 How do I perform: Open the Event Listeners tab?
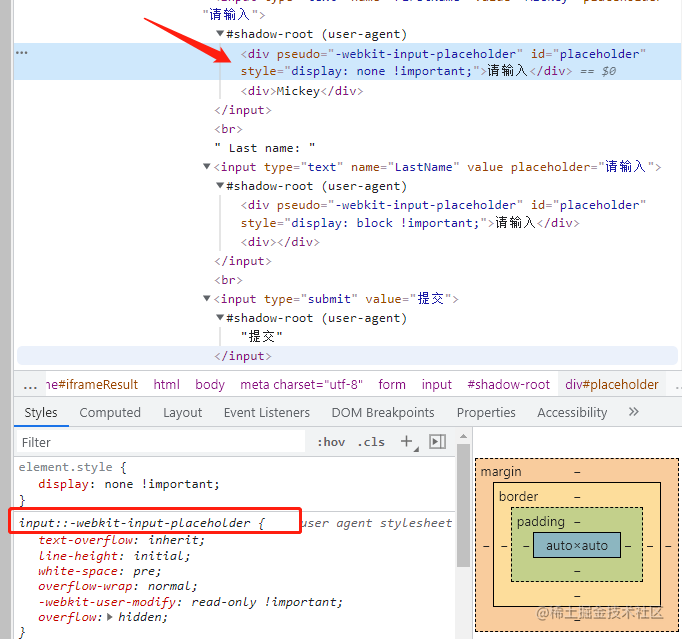[x=267, y=412]
